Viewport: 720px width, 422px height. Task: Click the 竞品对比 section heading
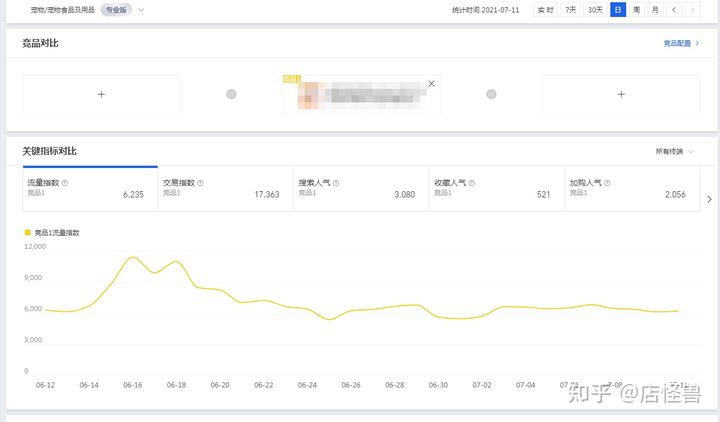pyautogui.click(x=40, y=43)
